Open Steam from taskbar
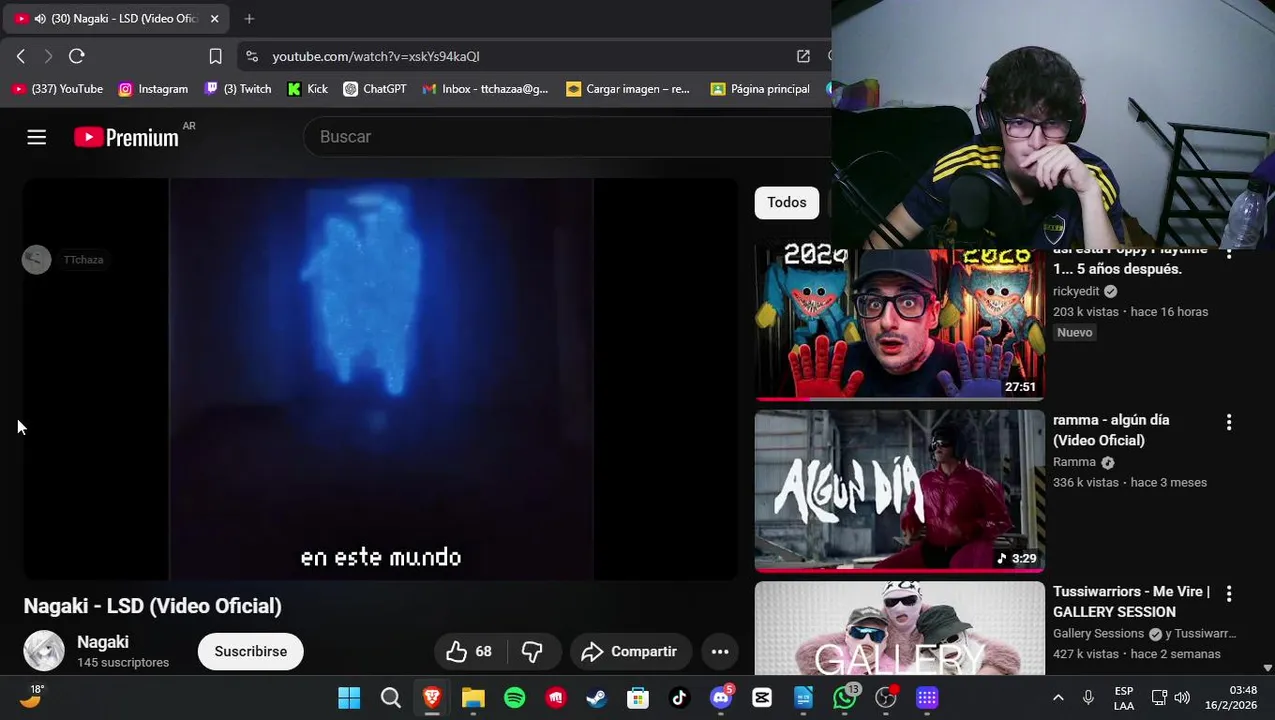Screen dimensions: 1275x720 tap(597, 698)
